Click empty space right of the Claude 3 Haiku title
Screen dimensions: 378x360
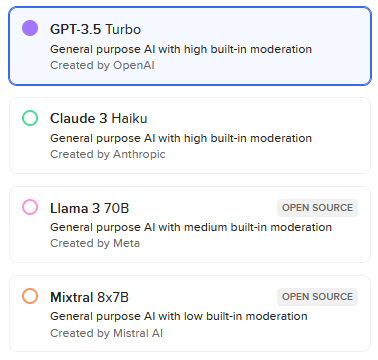point(257,118)
